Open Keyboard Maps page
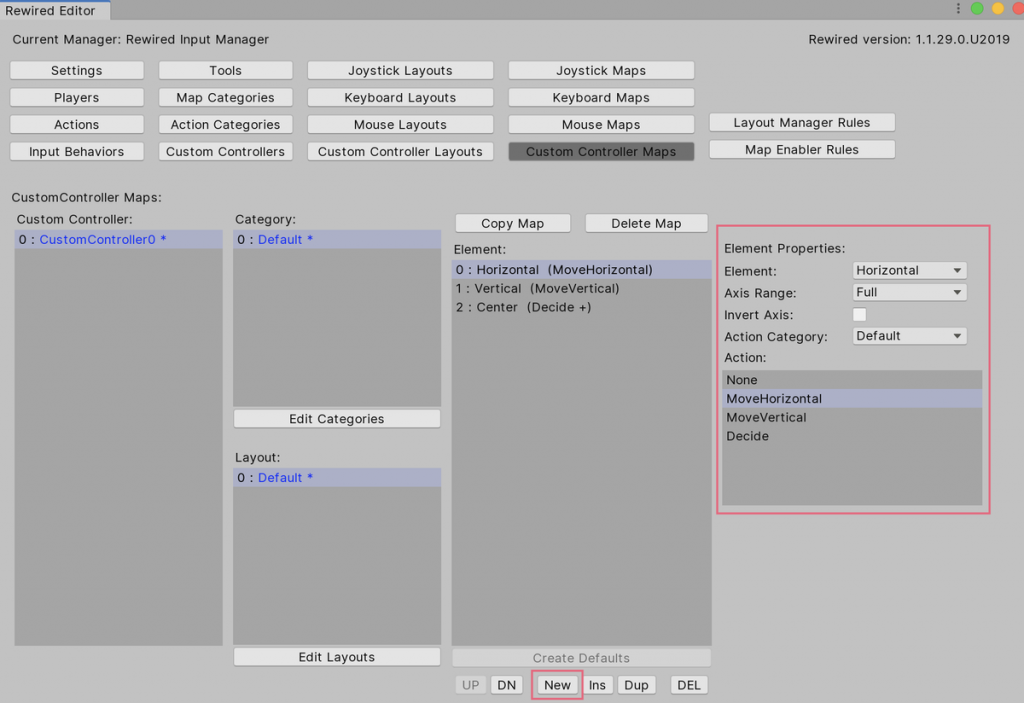The width and height of the screenshot is (1024, 703). [x=601, y=97]
